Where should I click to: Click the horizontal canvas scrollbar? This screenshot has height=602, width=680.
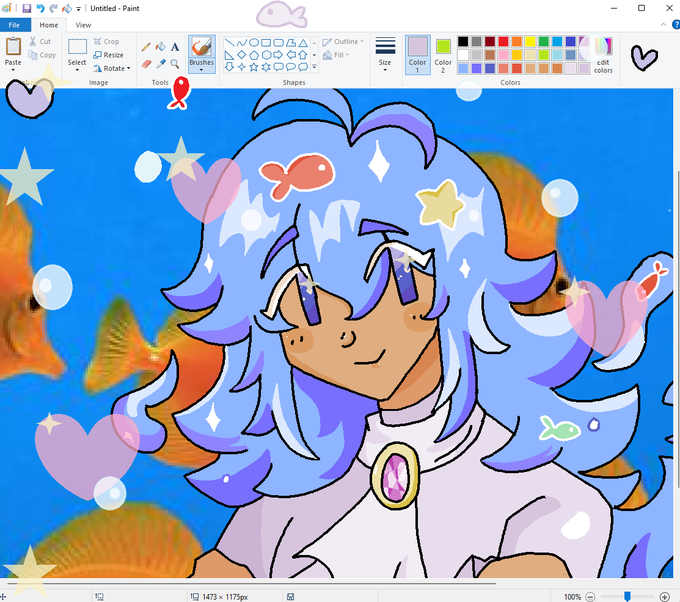[x=252, y=584]
